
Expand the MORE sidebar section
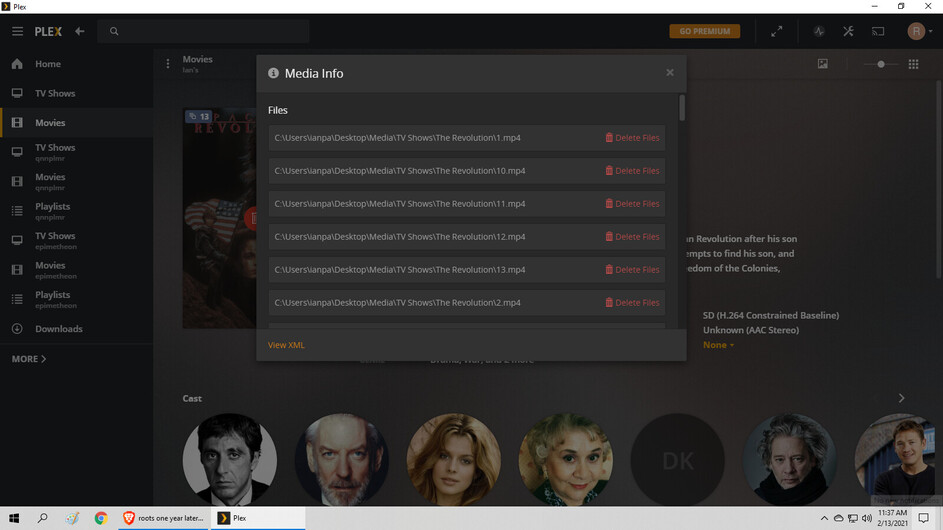[29, 359]
